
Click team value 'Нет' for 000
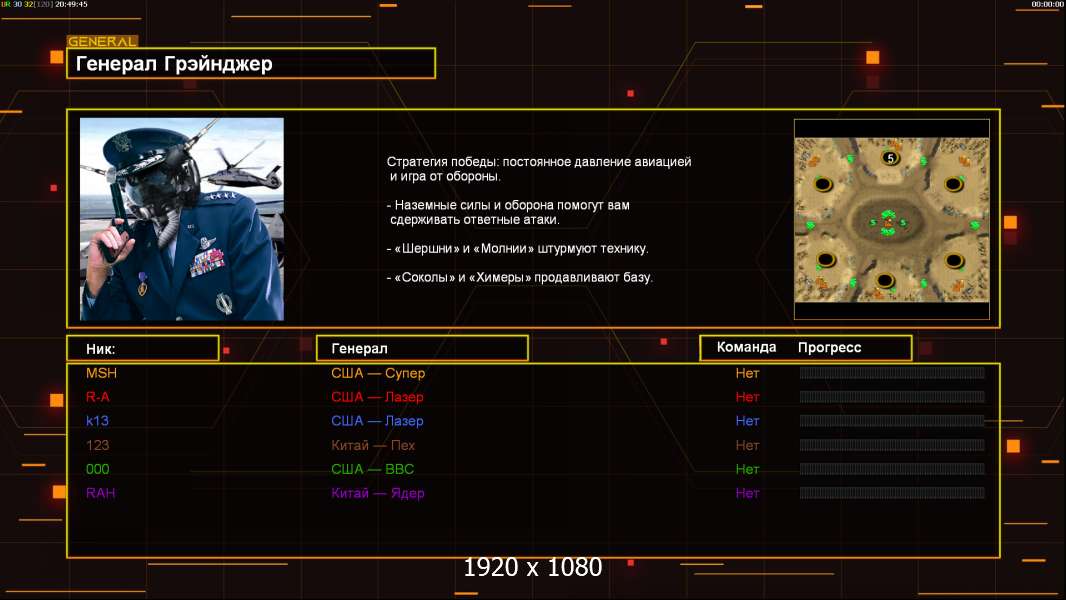[x=747, y=469]
